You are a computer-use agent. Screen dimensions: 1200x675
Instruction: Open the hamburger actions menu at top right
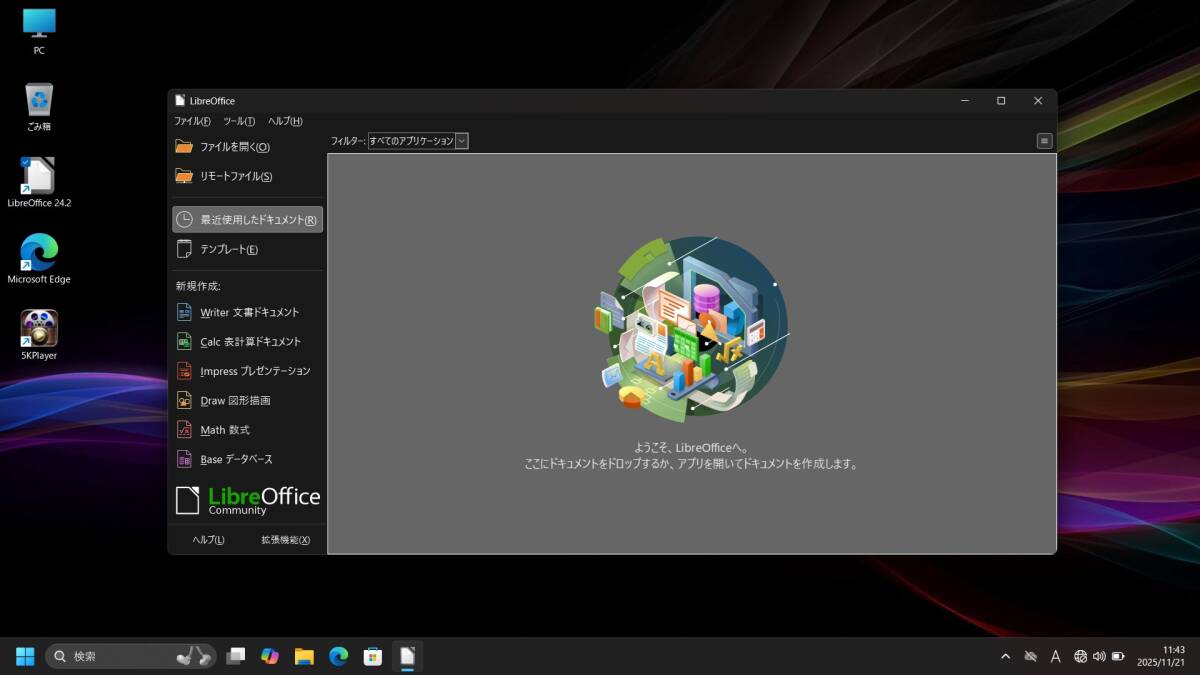(1044, 141)
